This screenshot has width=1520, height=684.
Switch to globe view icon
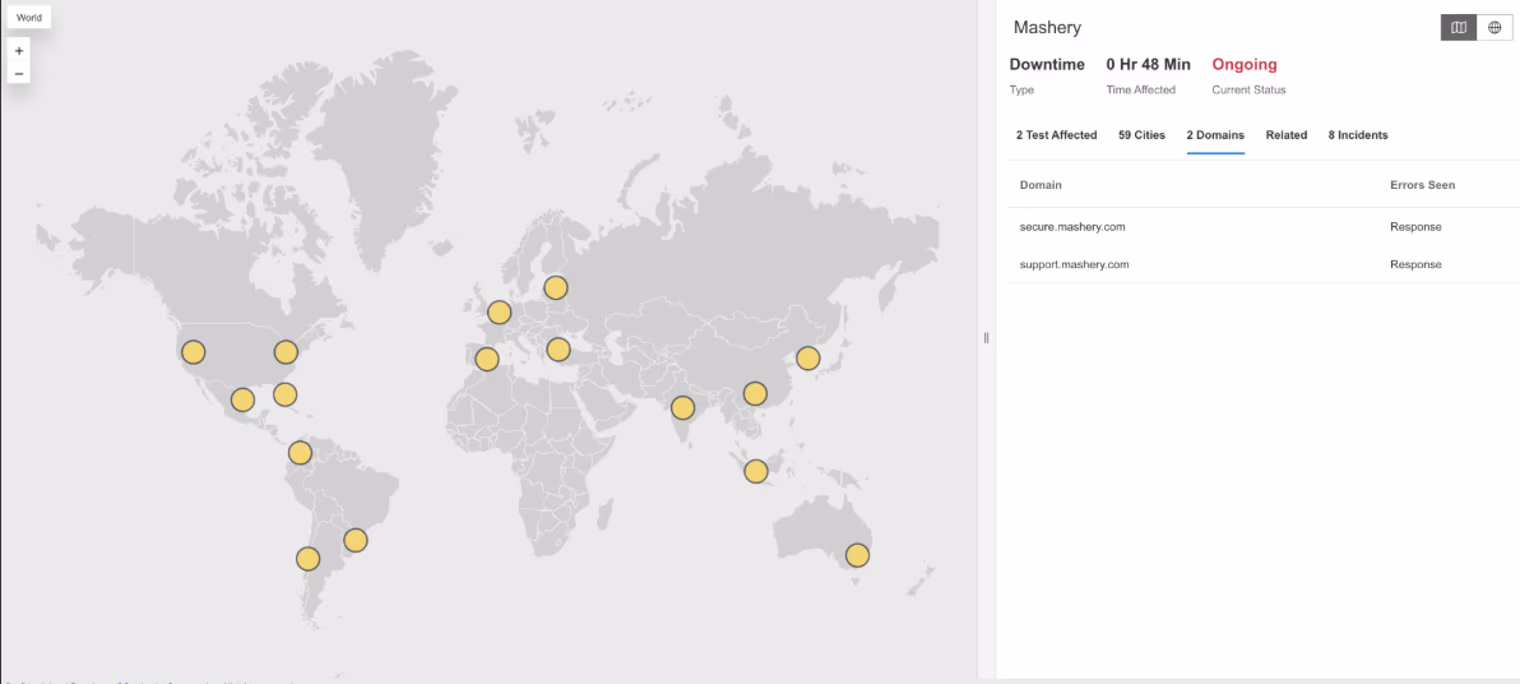(x=1494, y=28)
